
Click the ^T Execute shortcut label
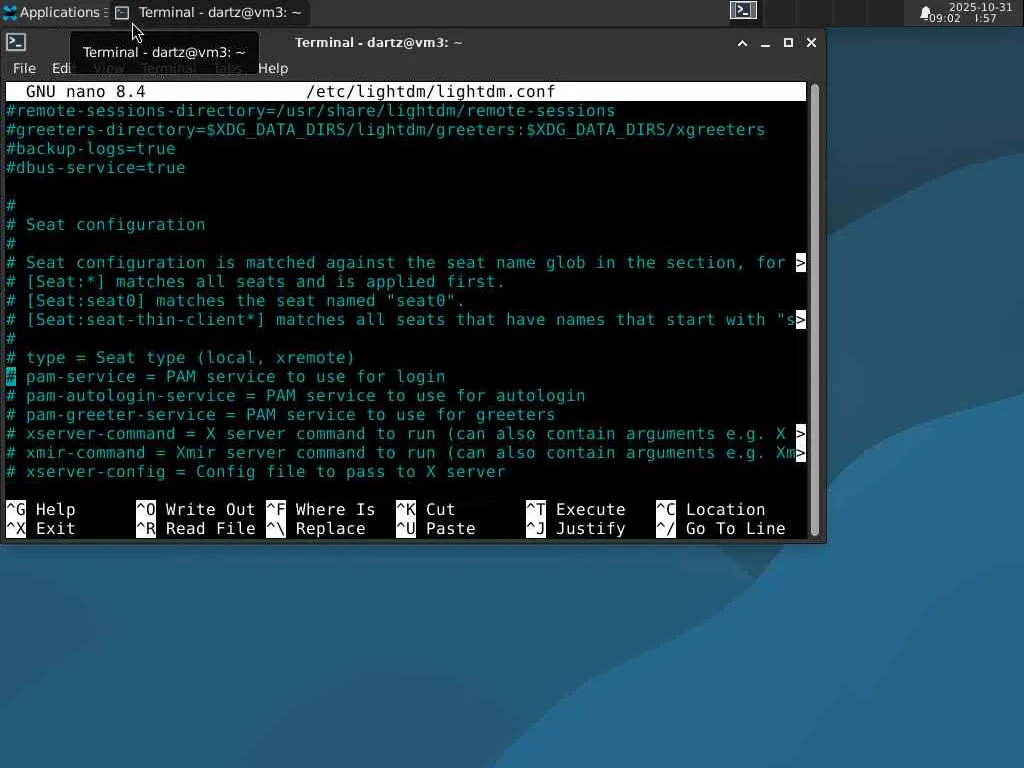(x=576, y=509)
